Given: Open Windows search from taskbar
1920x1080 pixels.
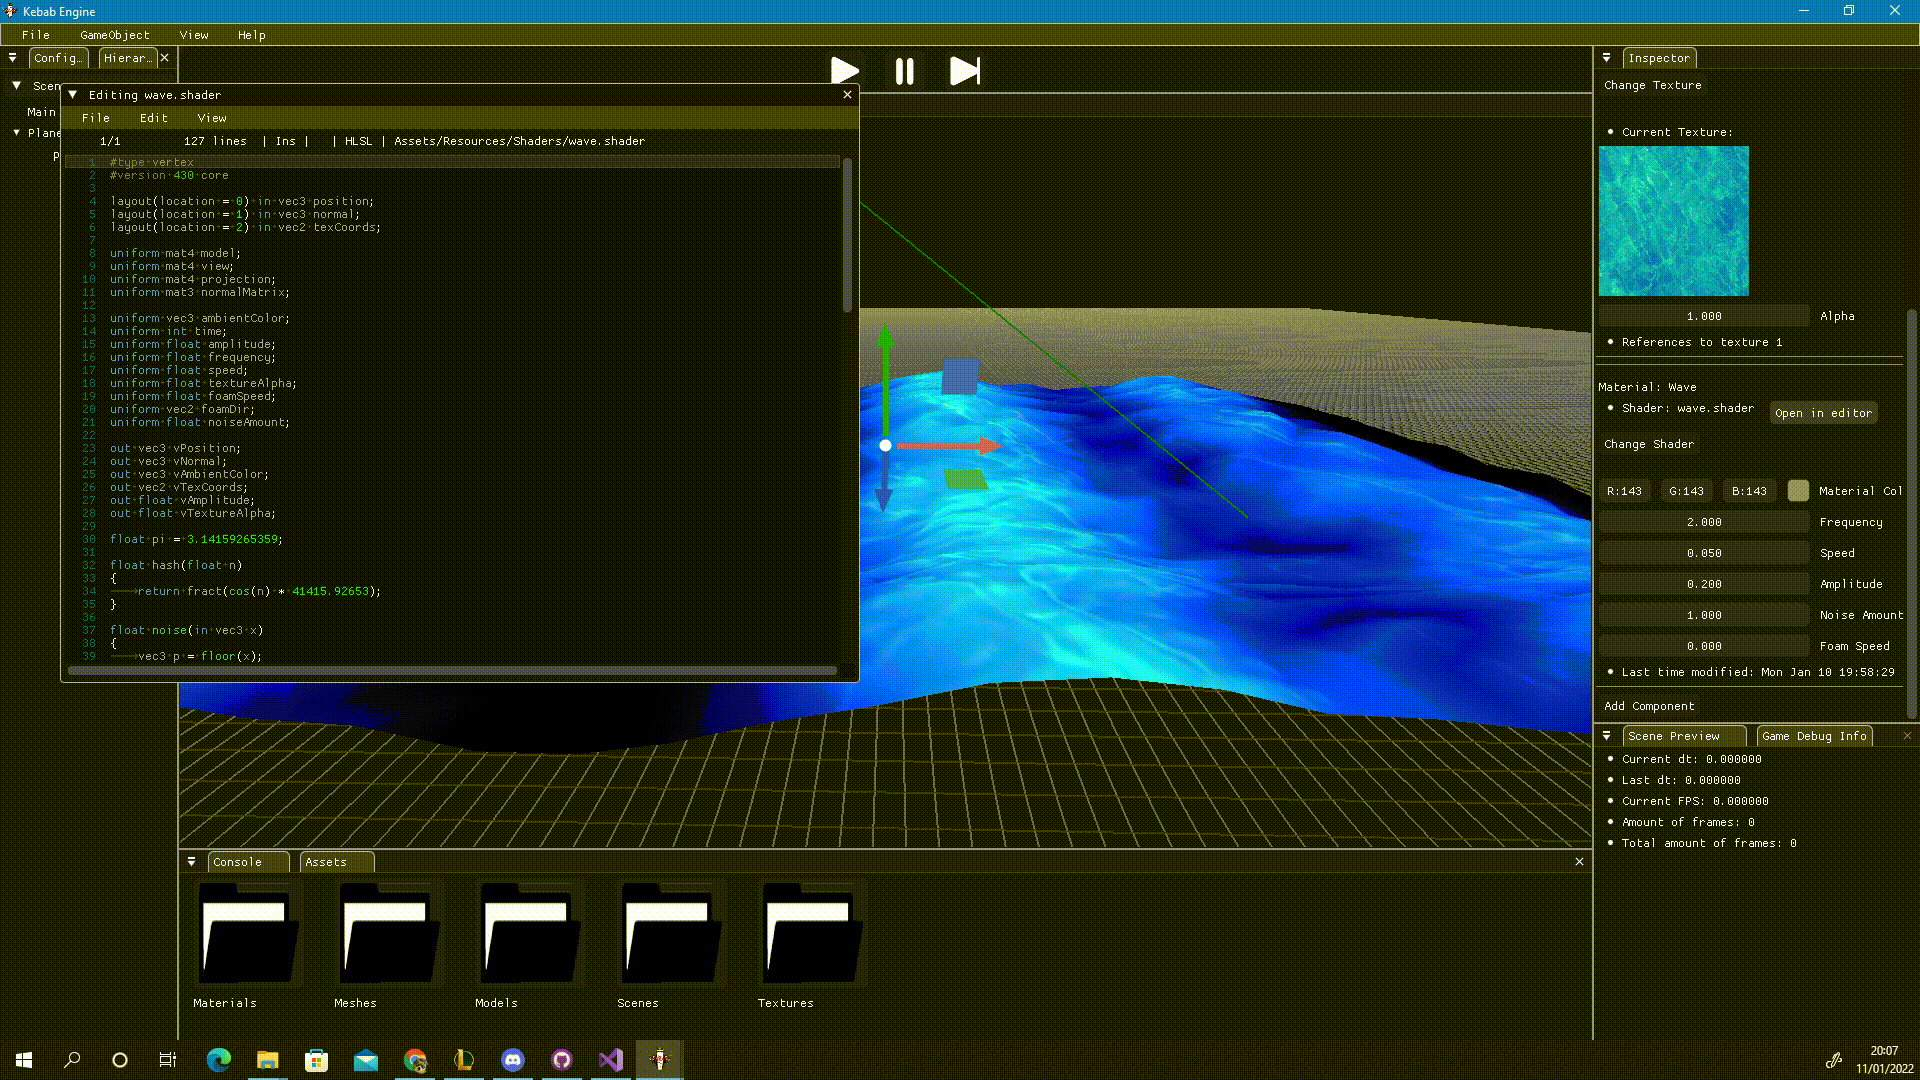Looking at the screenshot, I should [72, 1060].
